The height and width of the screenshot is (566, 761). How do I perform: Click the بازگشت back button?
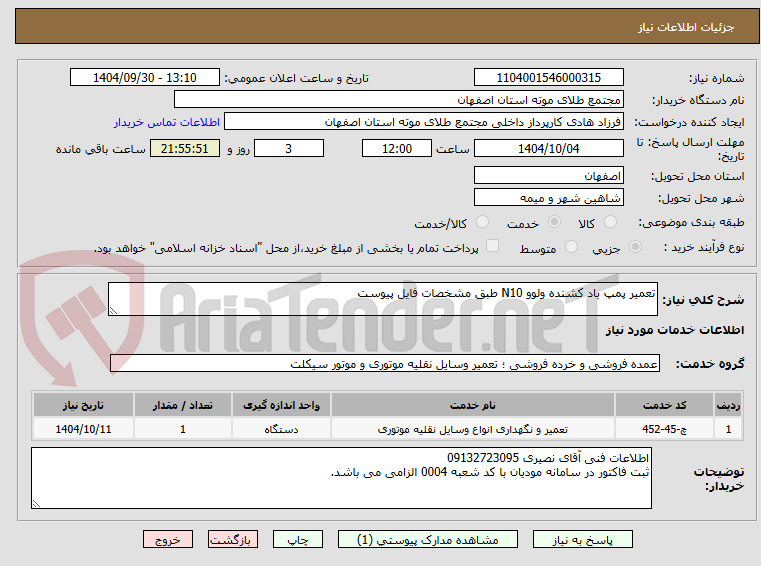coord(232,539)
